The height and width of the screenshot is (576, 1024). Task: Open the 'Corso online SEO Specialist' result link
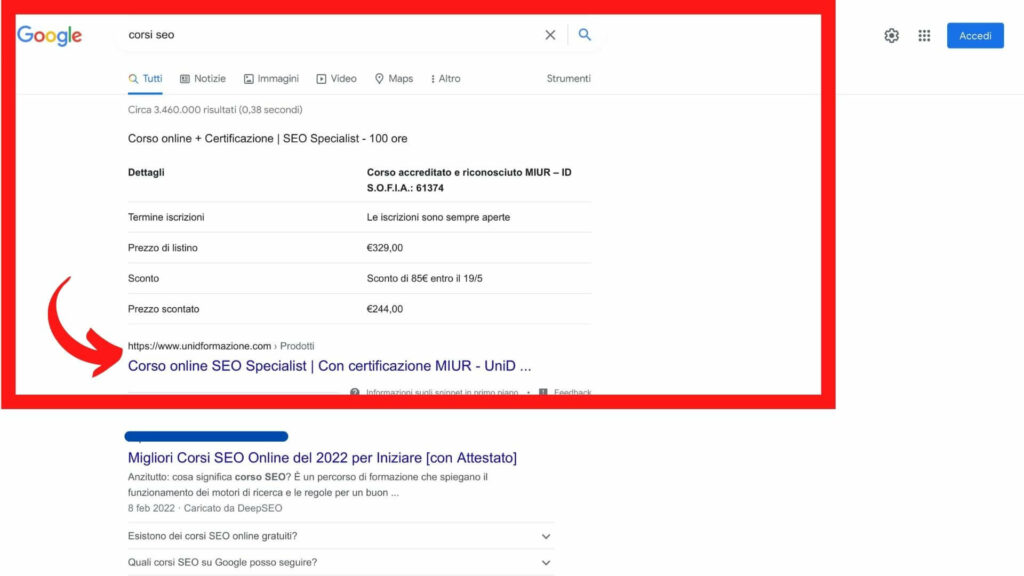[x=329, y=366]
